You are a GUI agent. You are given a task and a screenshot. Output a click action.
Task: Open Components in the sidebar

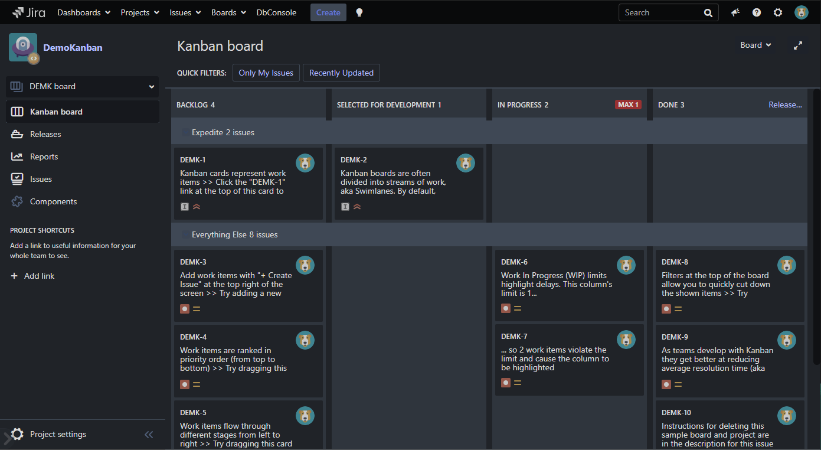click(53, 201)
